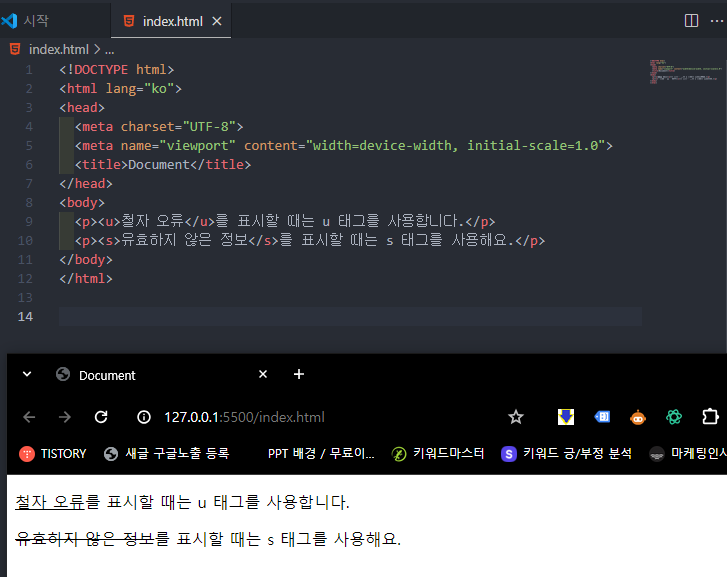Close the Document browser tab
This screenshot has width=727, height=577.
click(x=263, y=374)
